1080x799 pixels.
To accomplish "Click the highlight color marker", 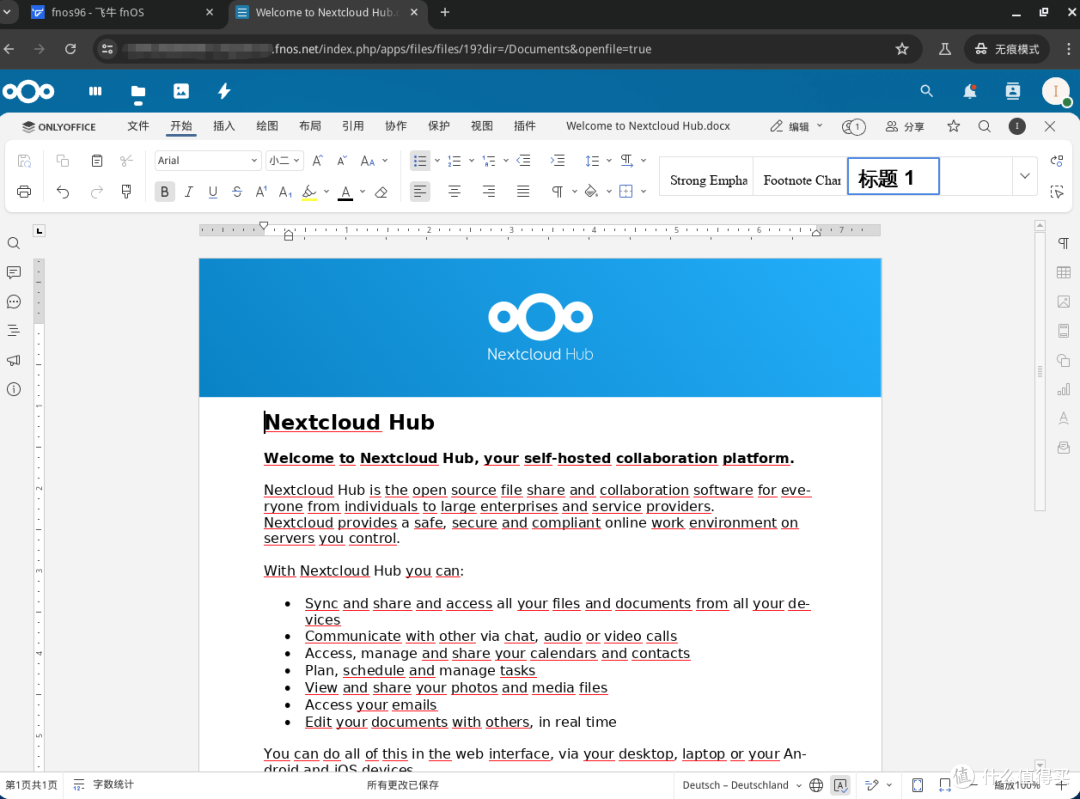I will pyautogui.click(x=309, y=192).
